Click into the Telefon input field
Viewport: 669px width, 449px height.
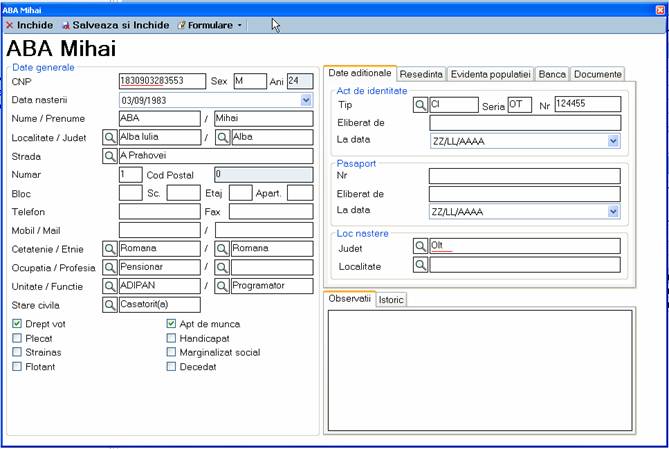pyautogui.click(x=158, y=211)
